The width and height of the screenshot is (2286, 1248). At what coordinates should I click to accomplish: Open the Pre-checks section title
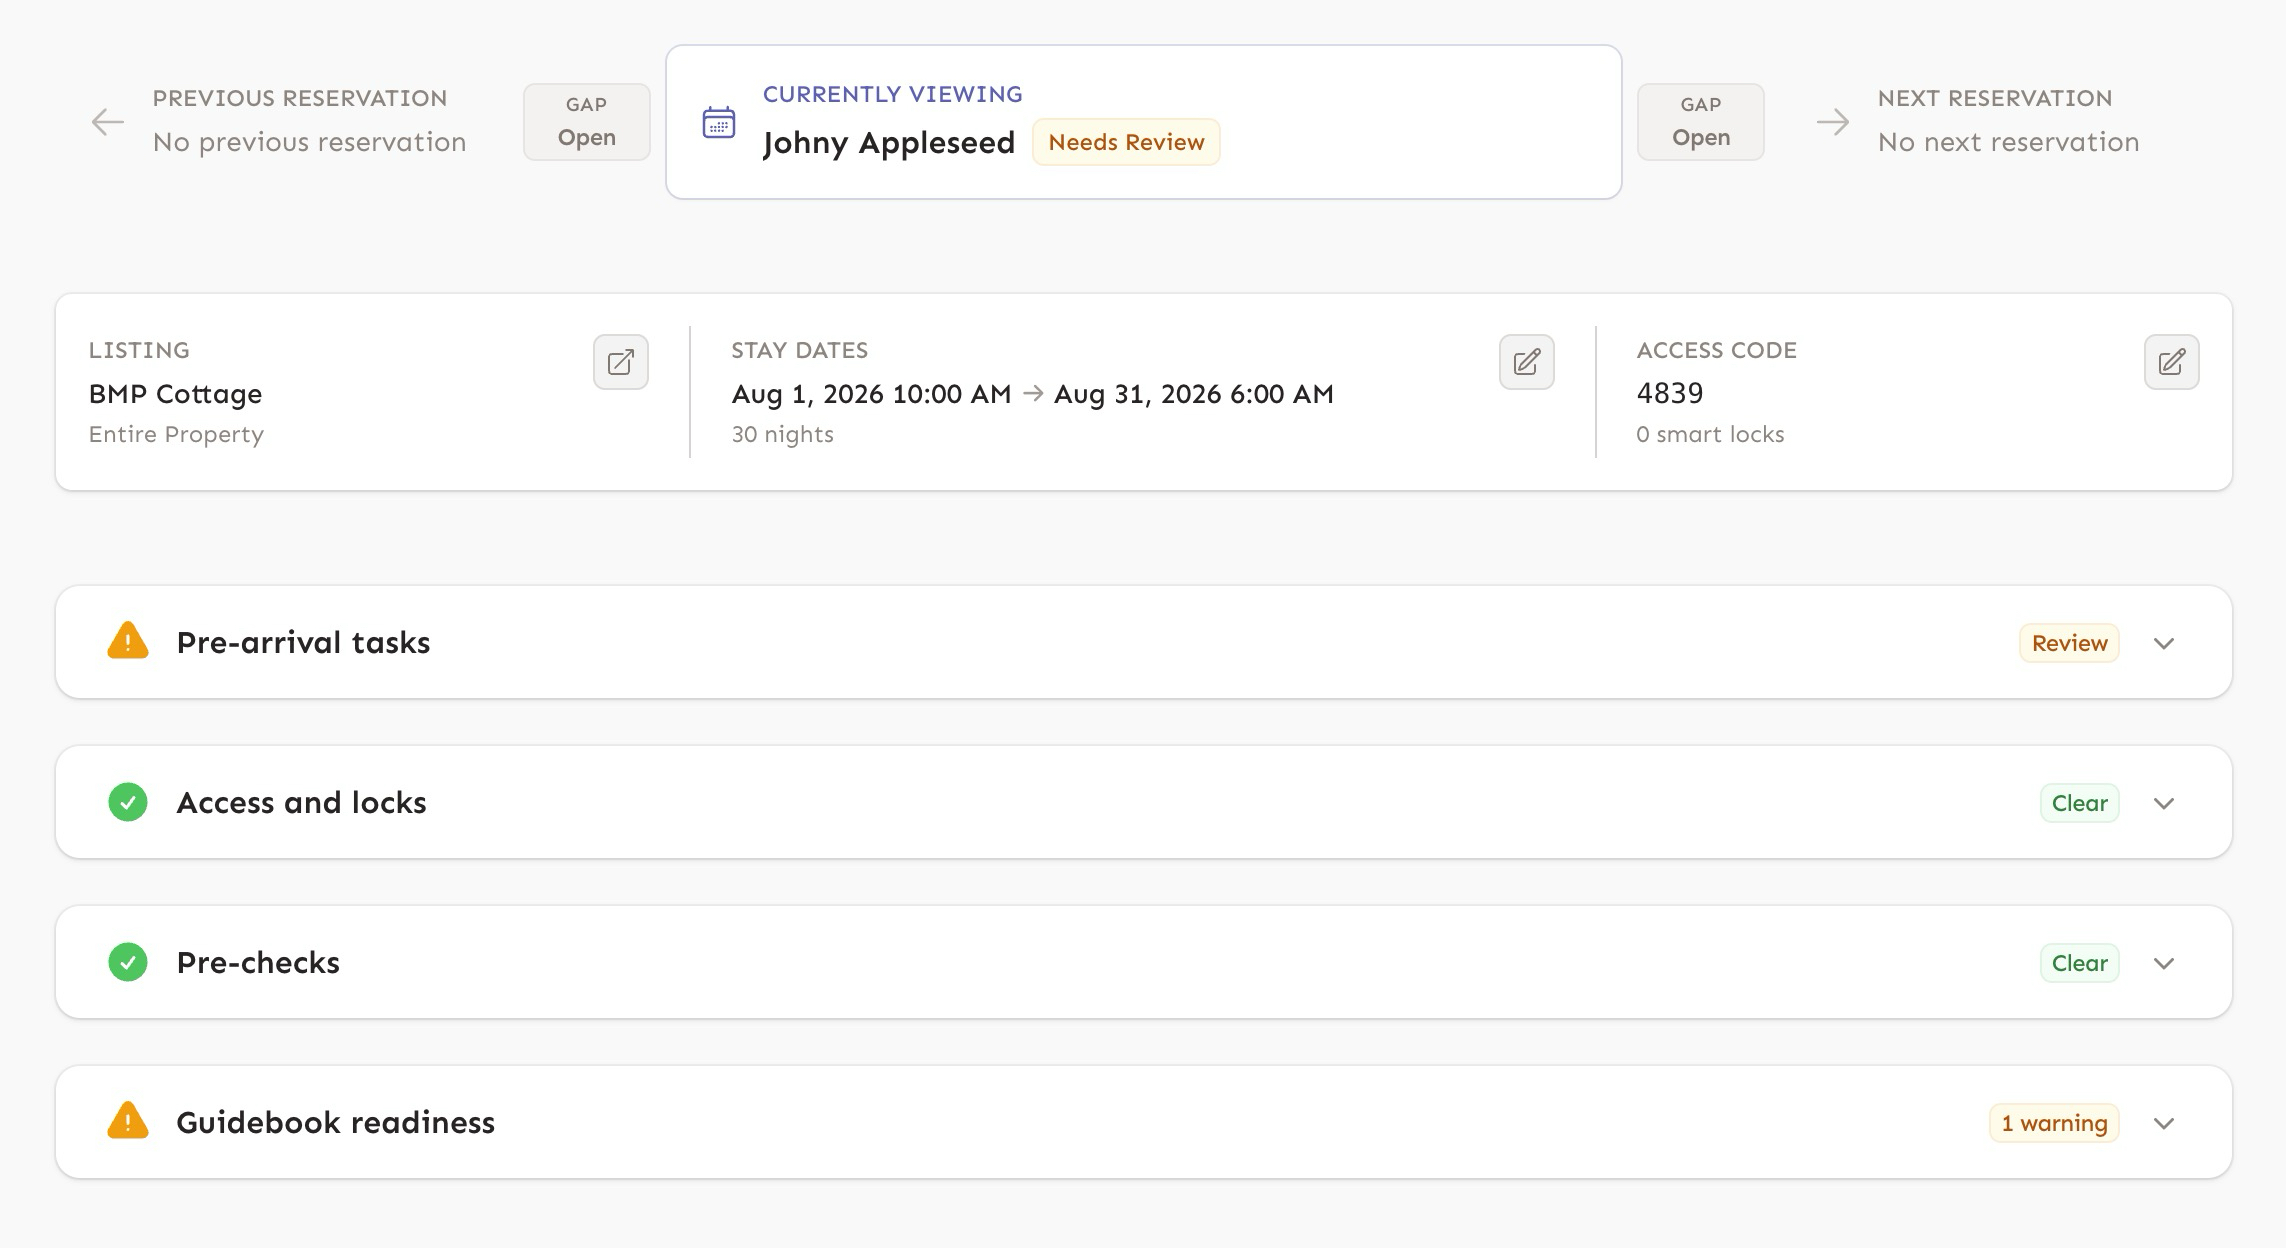(x=258, y=962)
